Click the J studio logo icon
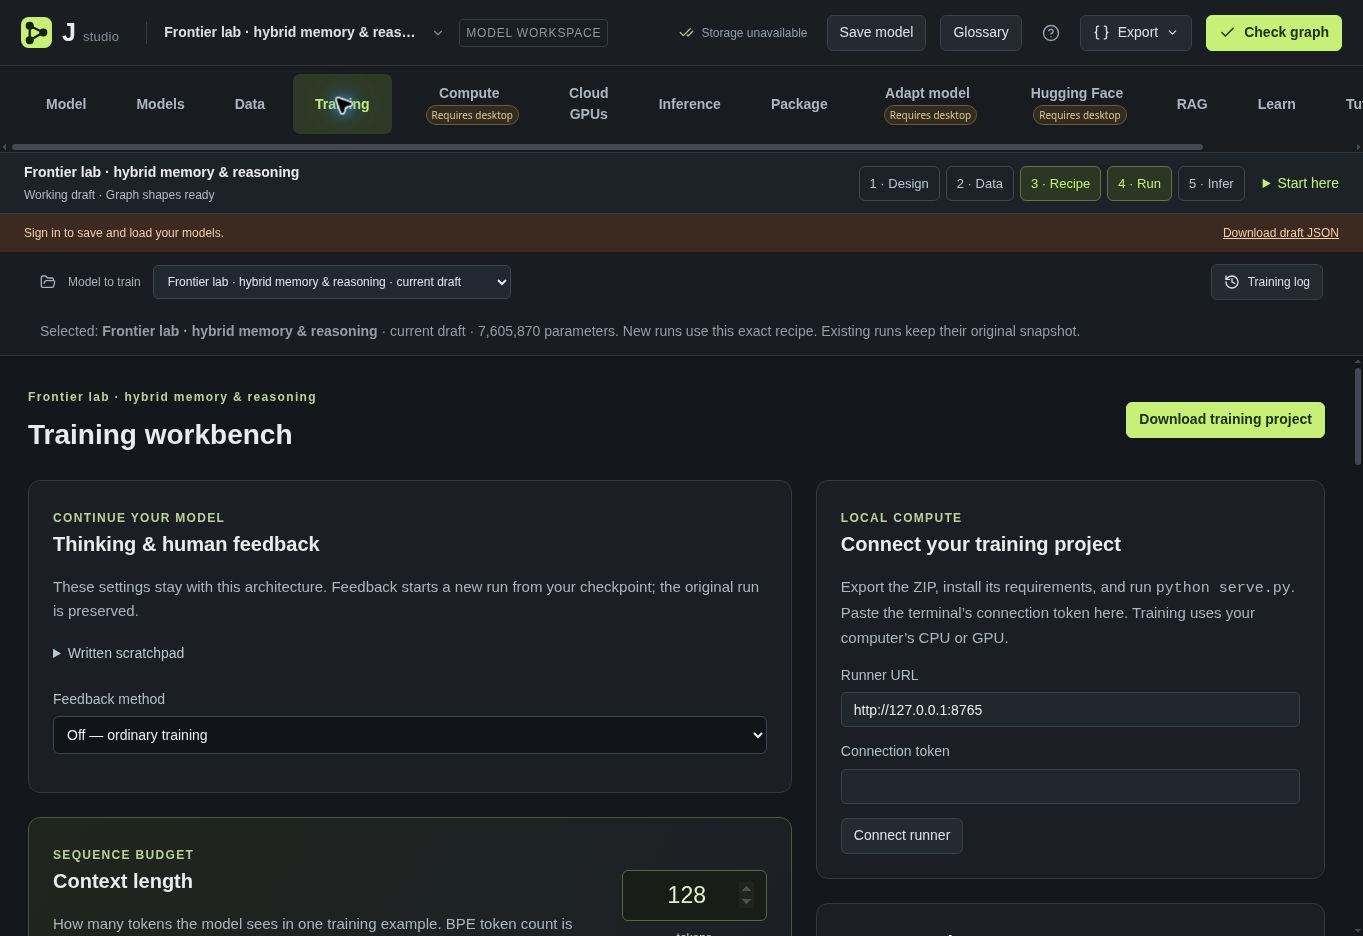The image size is (1363, 936). click(36, 33)
